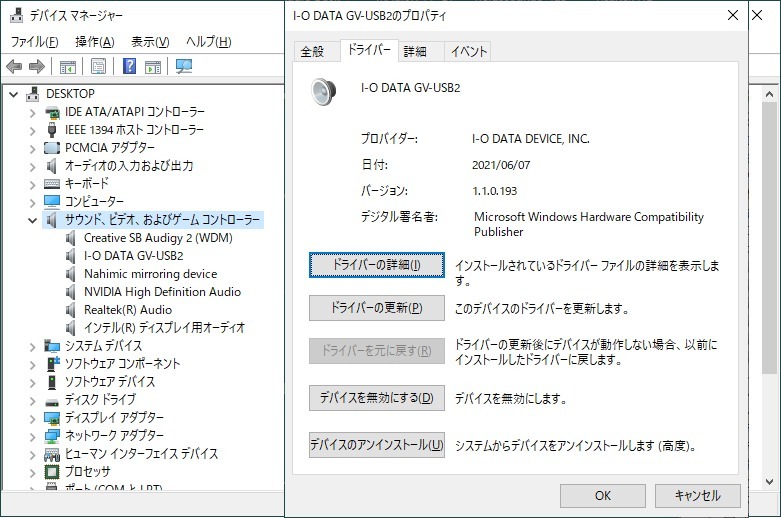Click Show/Hide Console Tree toolbar icon
Screen dimensions: 781x518
point(68,66)
